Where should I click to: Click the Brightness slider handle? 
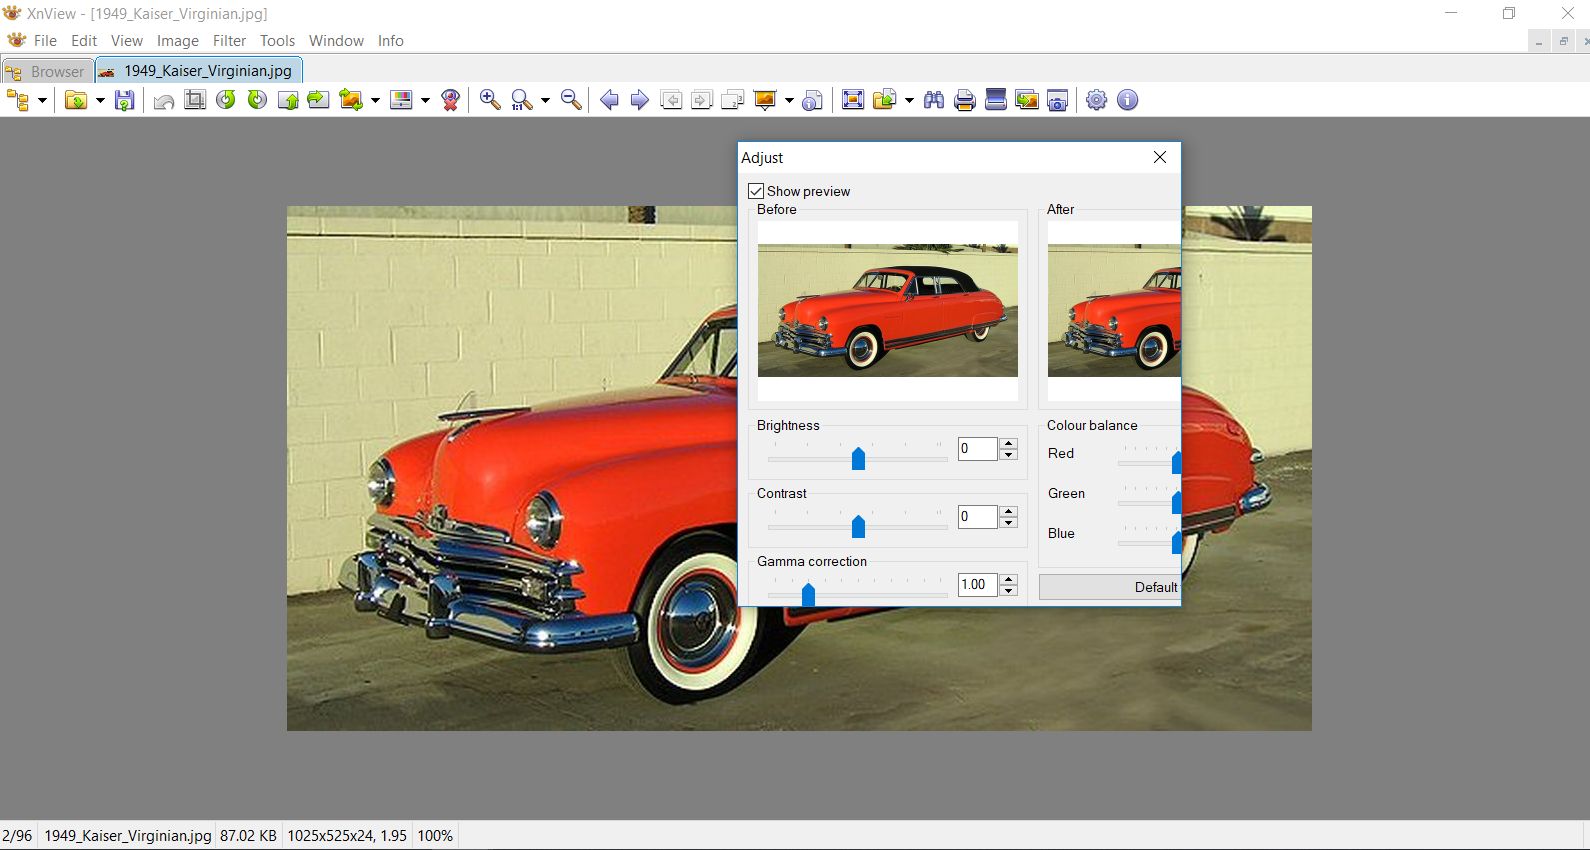858,458
